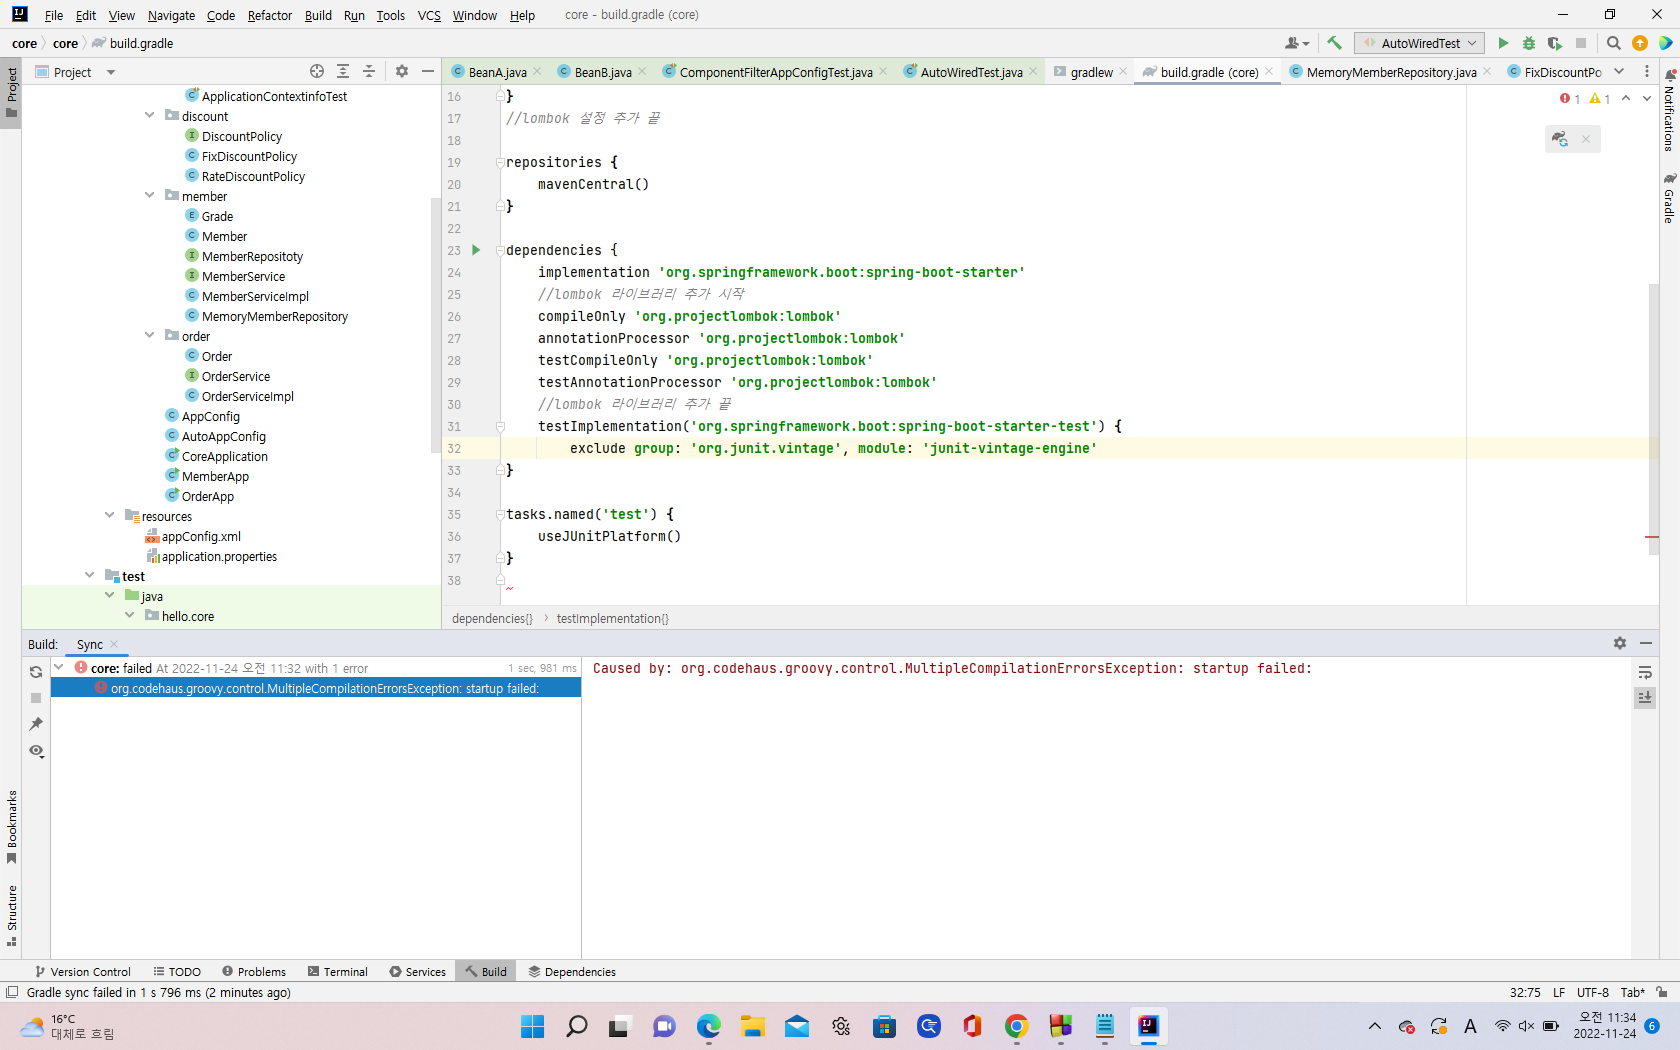
Task: Click testImplementation breadcrumb
Action: [x=612, y=618]
